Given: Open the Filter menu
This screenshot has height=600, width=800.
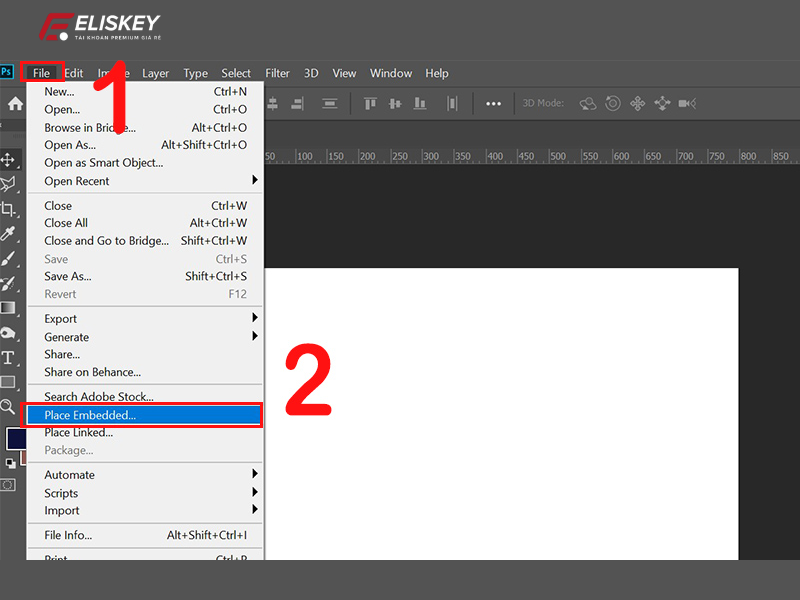Looking at the screenshot, I should click(x=277, y=73).
